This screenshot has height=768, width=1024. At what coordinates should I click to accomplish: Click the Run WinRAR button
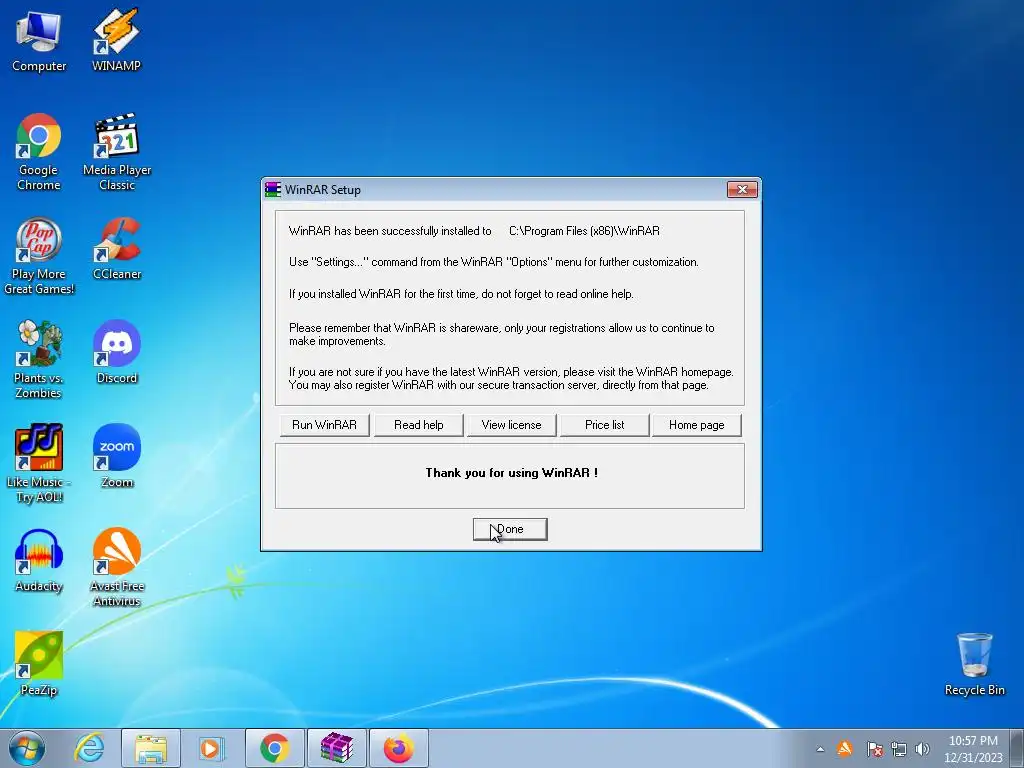tap(324, 425)
